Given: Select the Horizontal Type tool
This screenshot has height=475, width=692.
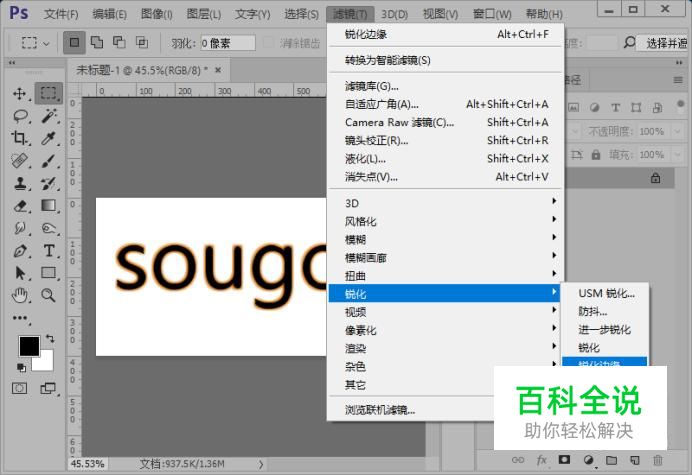Looking at the screenshot, I should pyautogui.click(x=49, y=251).
